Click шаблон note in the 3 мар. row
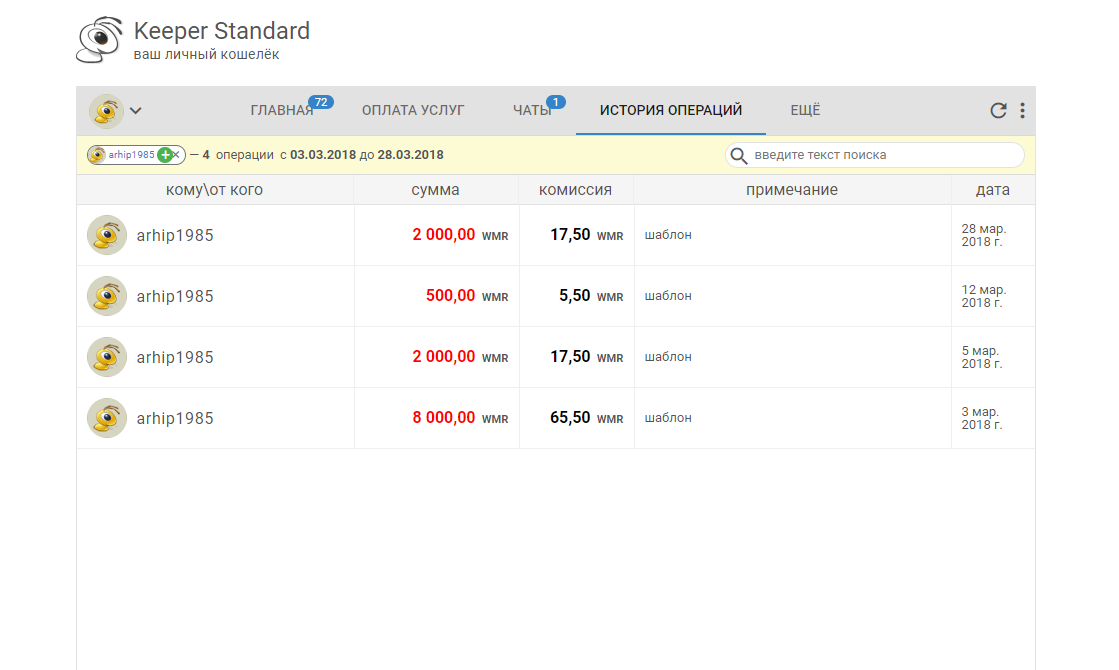 [668, 417]
